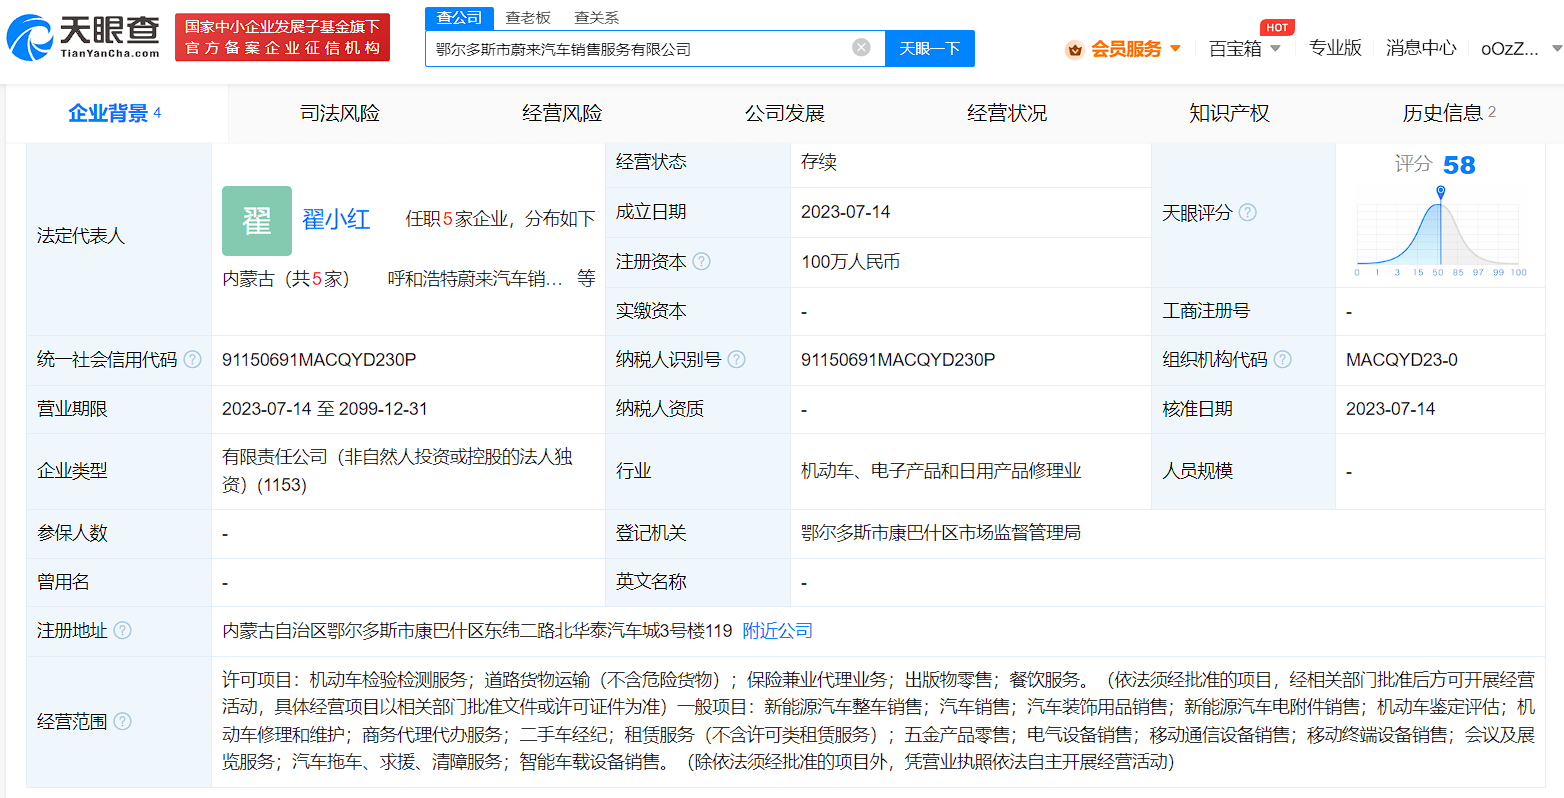This screenshot has width=1564, height=798.
Task: Click the crown icon next to 会员服务
Action: point(1075,47)
